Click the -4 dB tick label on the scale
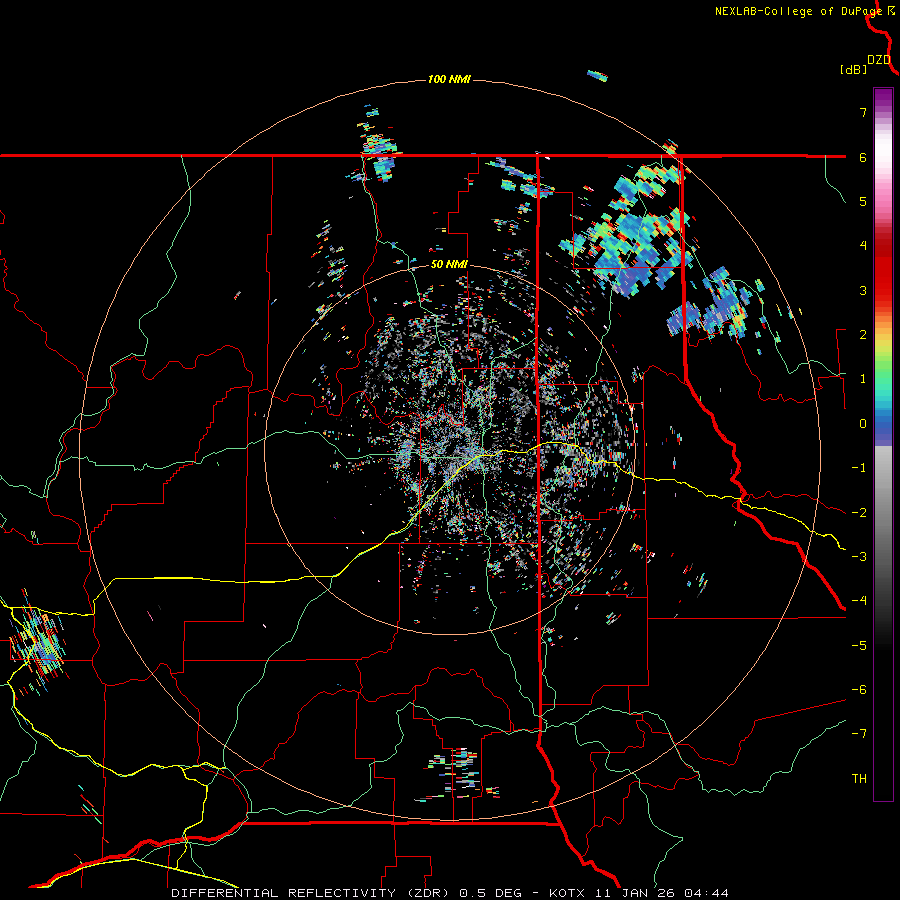Screen dimensions: 900x900 (x=859, y=601)
